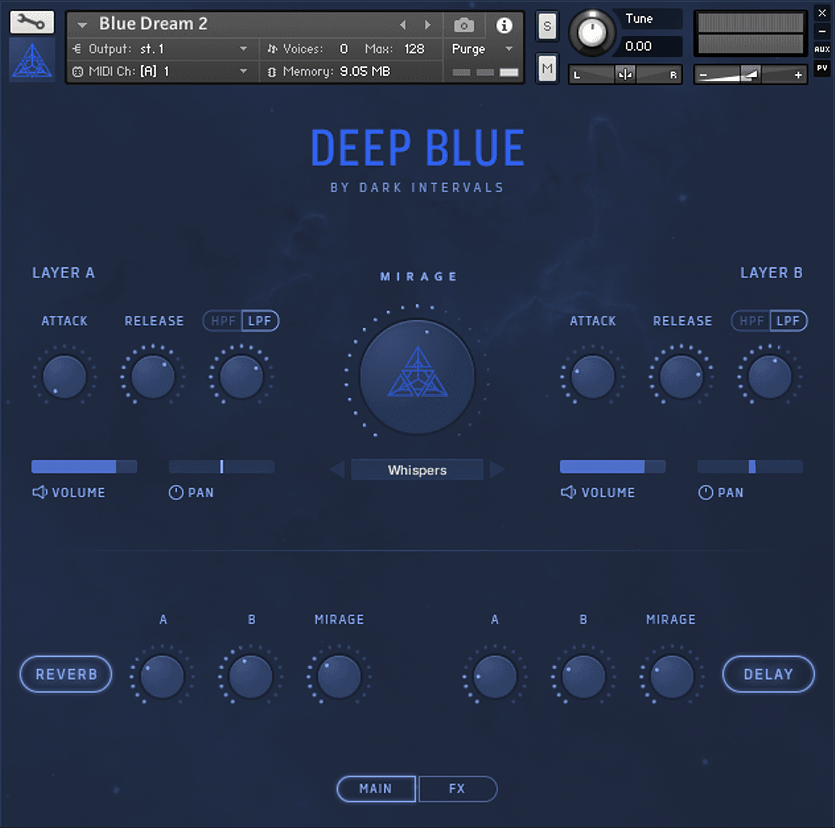Go to next instrument preset in header
The height and width of the screenshot is (828, 835).
pyautogui.click(x=428, y=25)
